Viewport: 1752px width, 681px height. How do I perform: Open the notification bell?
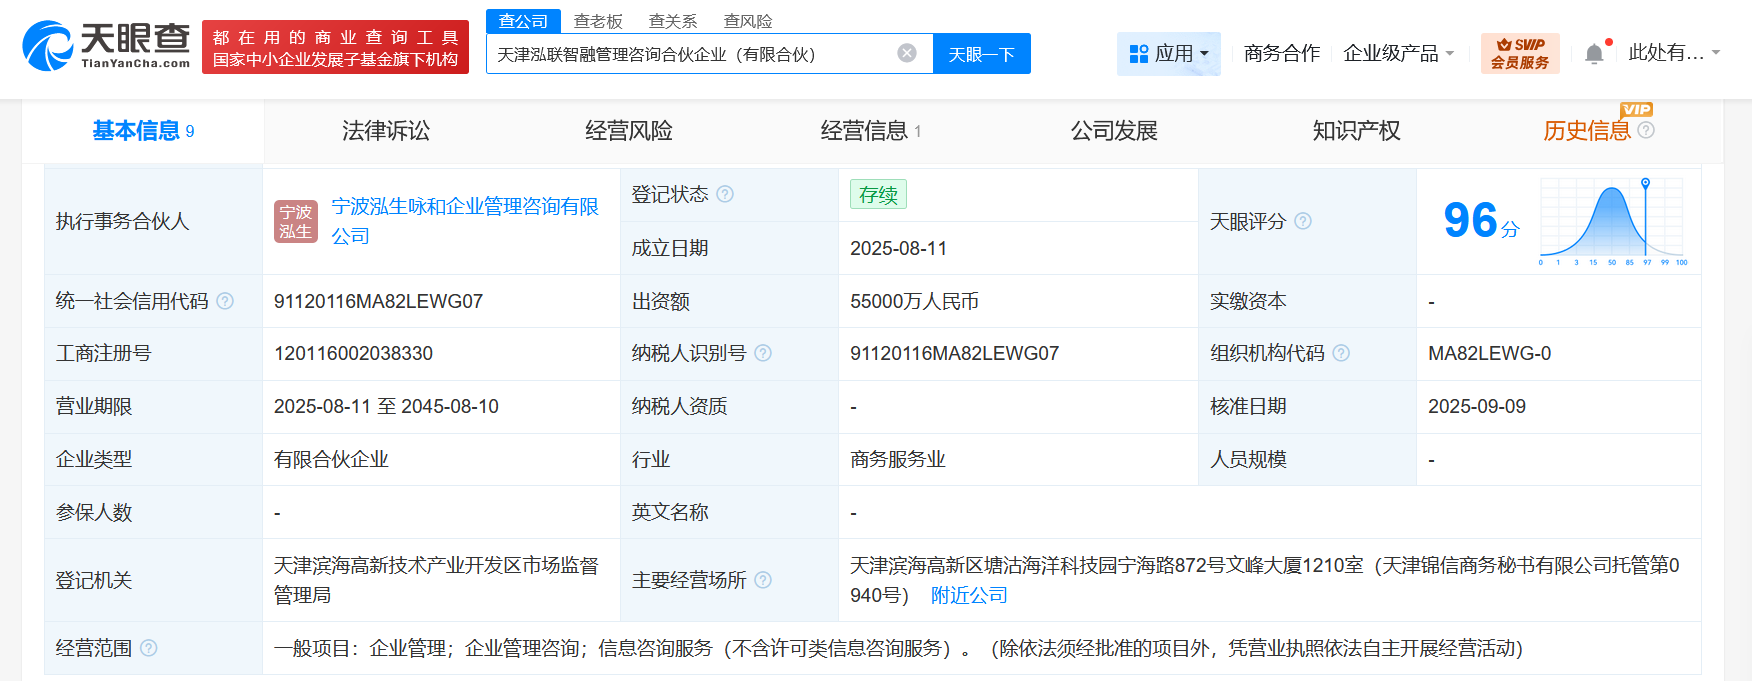[x=1594, y=54]
